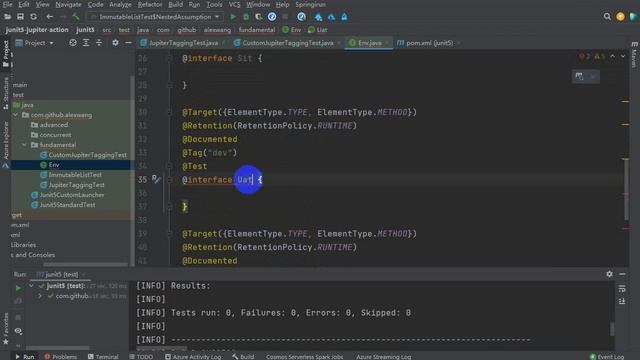Close the Env.java editor tab

point(387,43)
